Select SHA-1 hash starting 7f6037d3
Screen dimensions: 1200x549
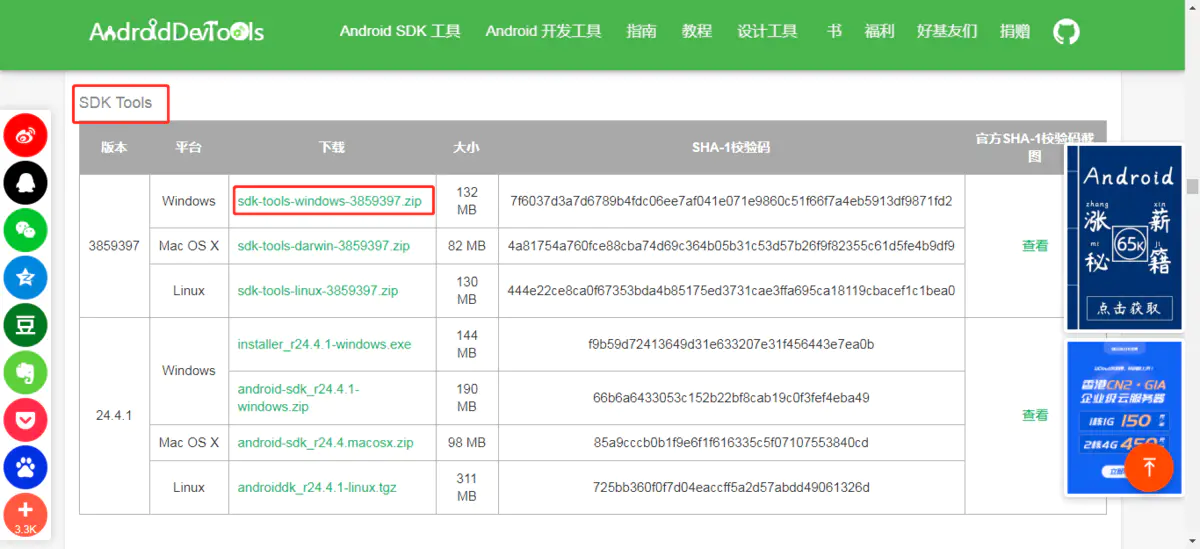coord(731,201)
